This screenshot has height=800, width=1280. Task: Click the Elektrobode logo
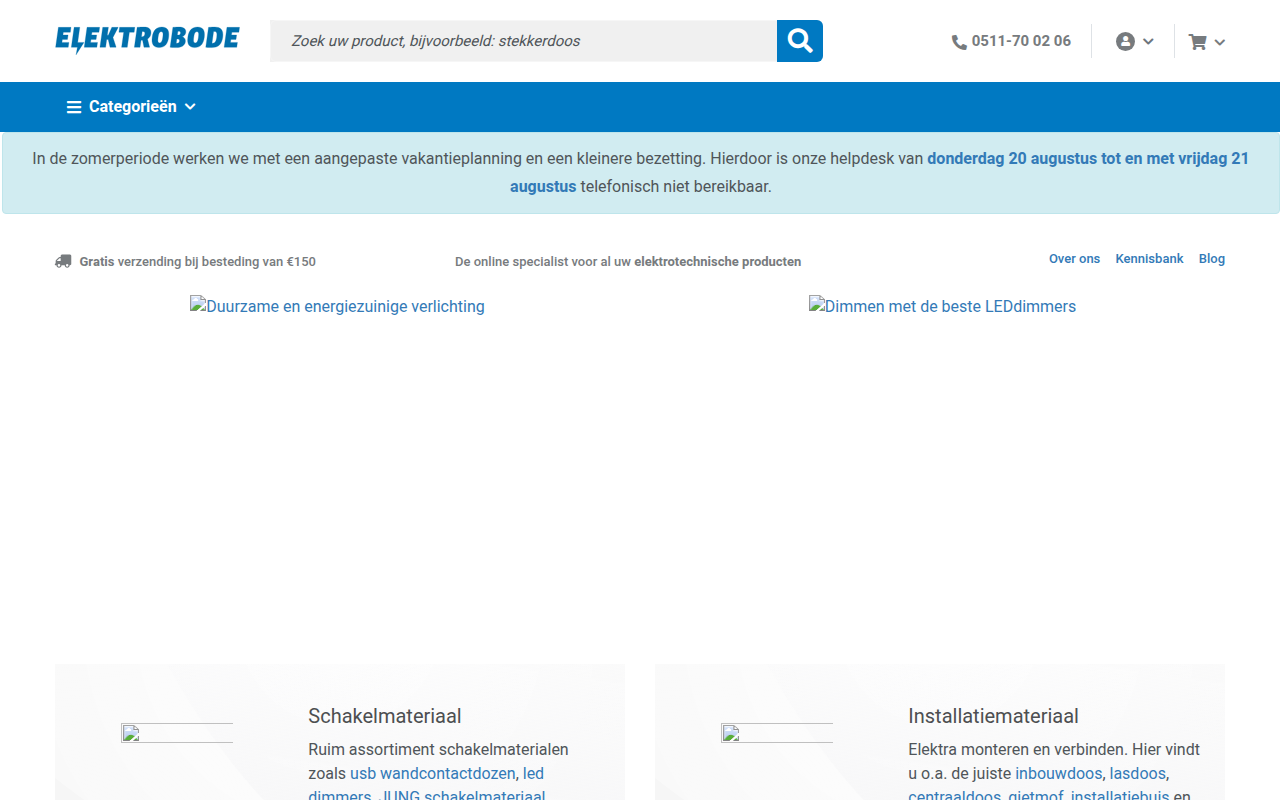click(x=147, y=40)
